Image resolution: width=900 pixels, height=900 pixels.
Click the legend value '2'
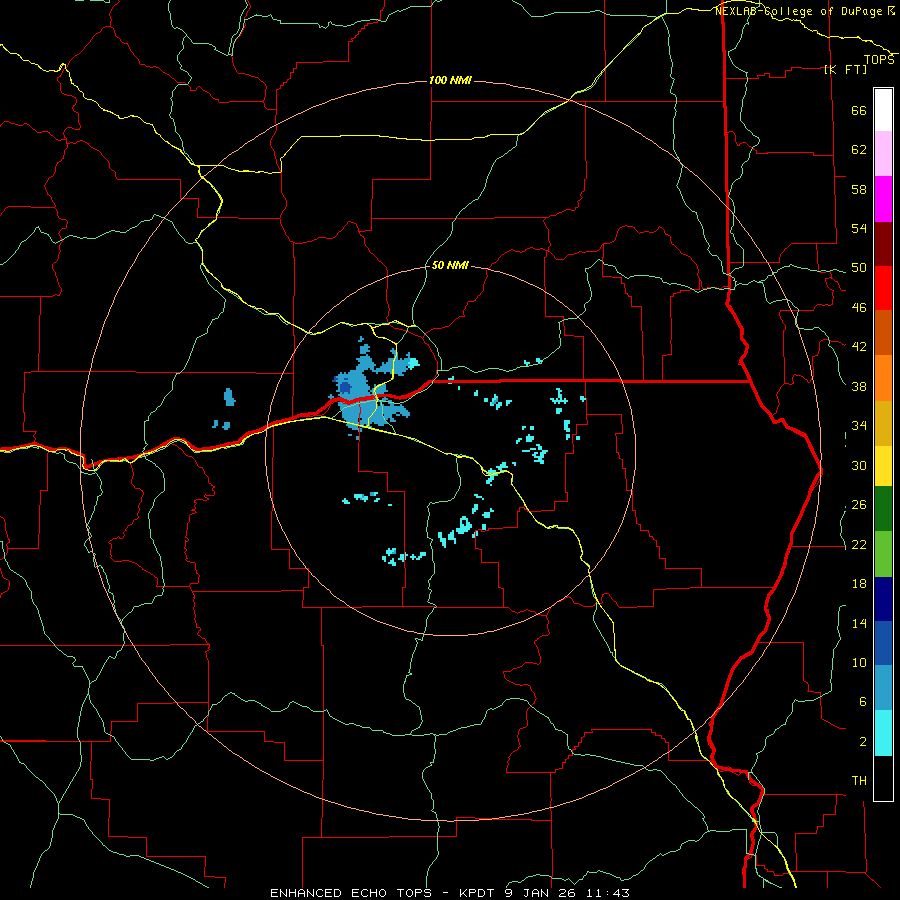pos(862,742)
